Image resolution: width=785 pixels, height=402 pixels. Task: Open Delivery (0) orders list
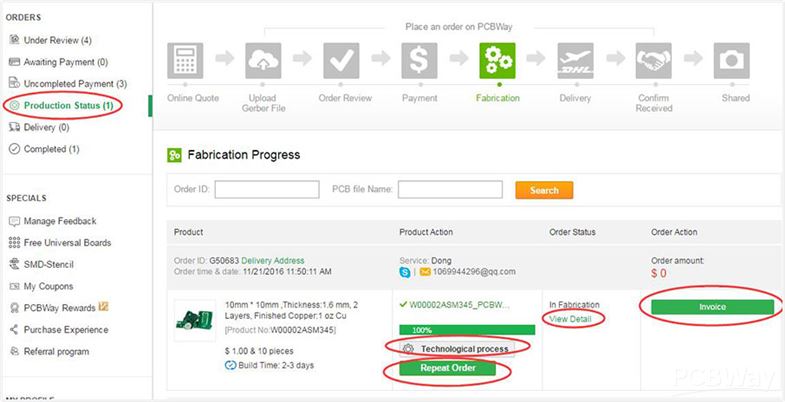tap(47, 127)
